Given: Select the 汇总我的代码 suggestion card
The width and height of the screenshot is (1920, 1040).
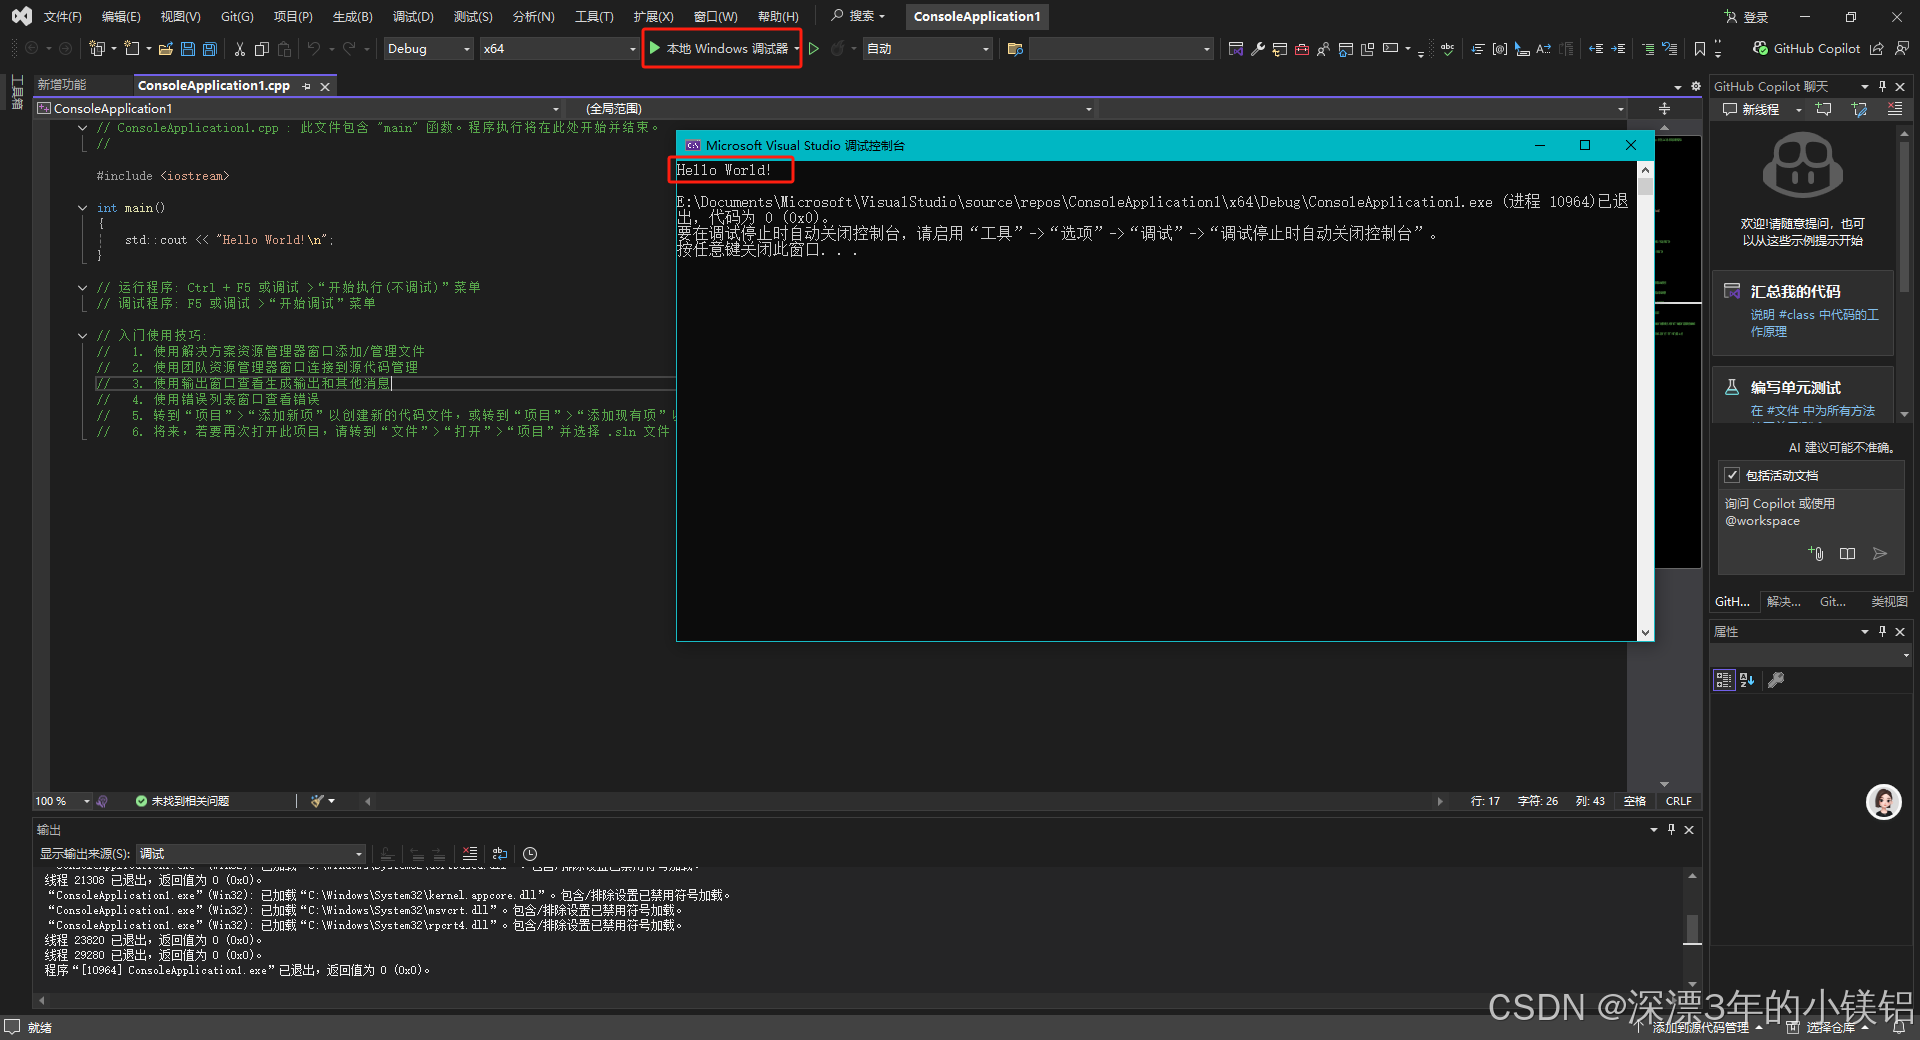Looking at the screenshot, I should pos(1803,312).
